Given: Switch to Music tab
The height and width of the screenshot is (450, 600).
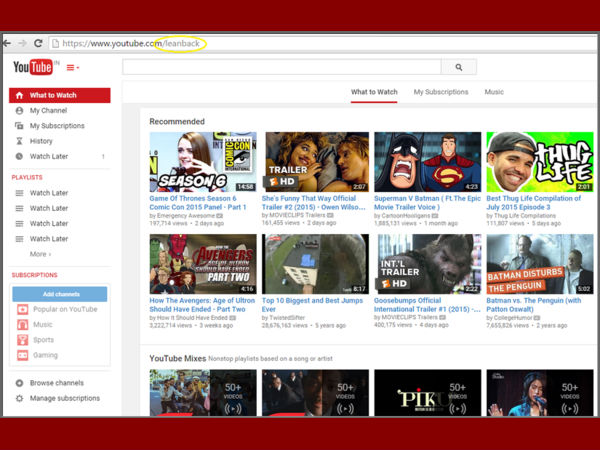Looking at the screenshot, I should pyautogui.click(x=494, y=92).
